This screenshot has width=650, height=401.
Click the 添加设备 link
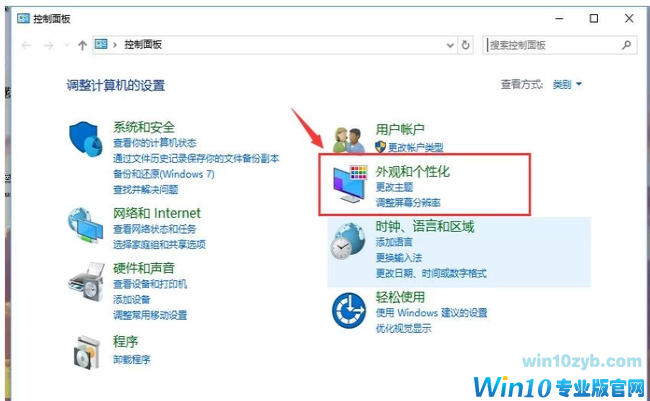(x=132, y=299)
